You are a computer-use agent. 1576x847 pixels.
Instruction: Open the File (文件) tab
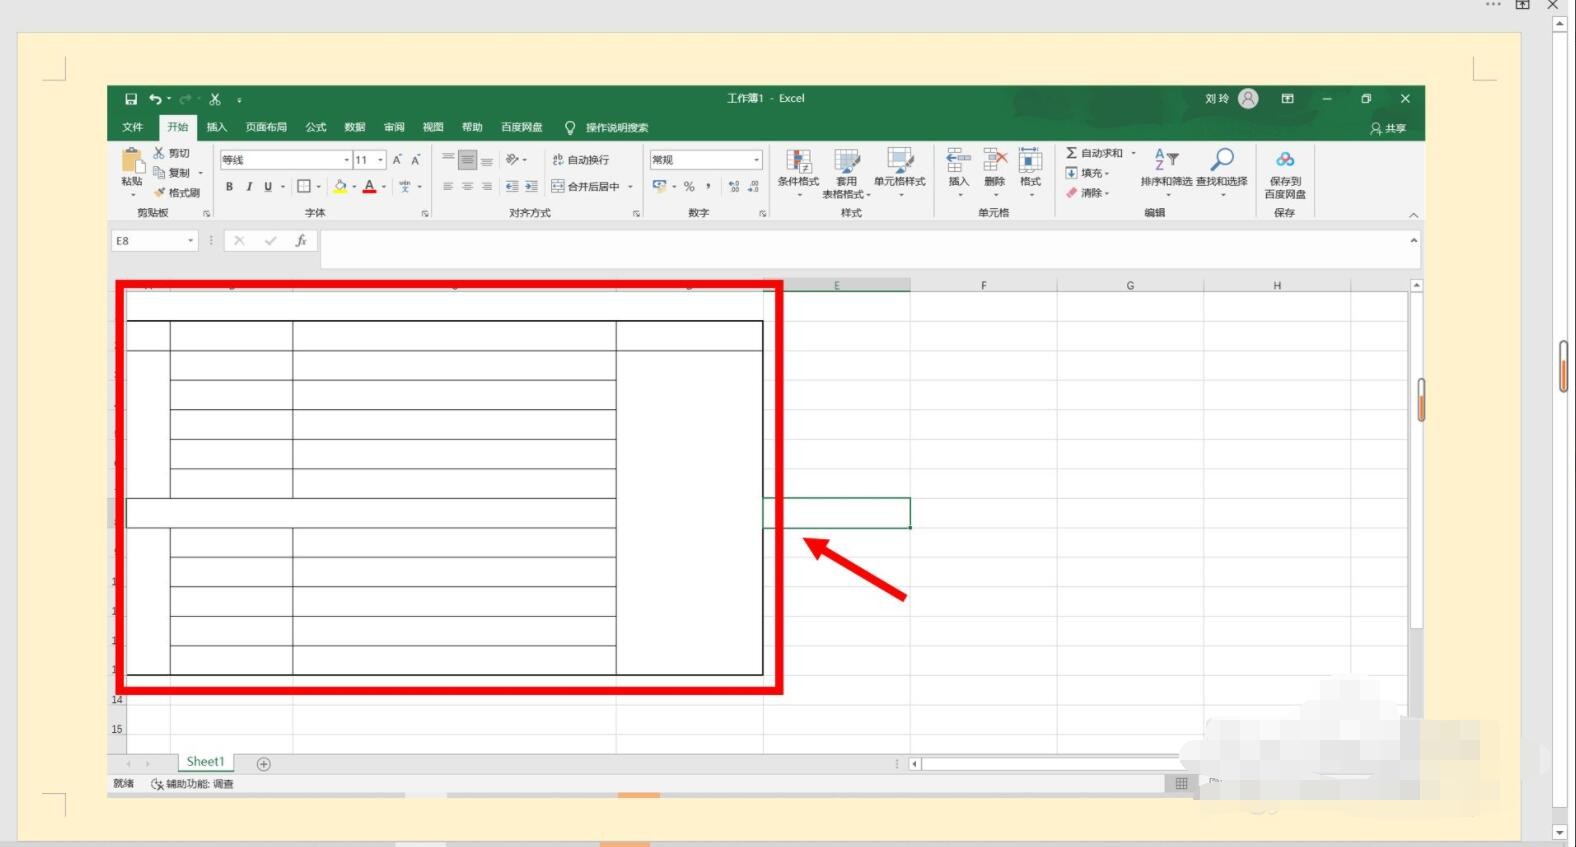click(x=133, y=127)
